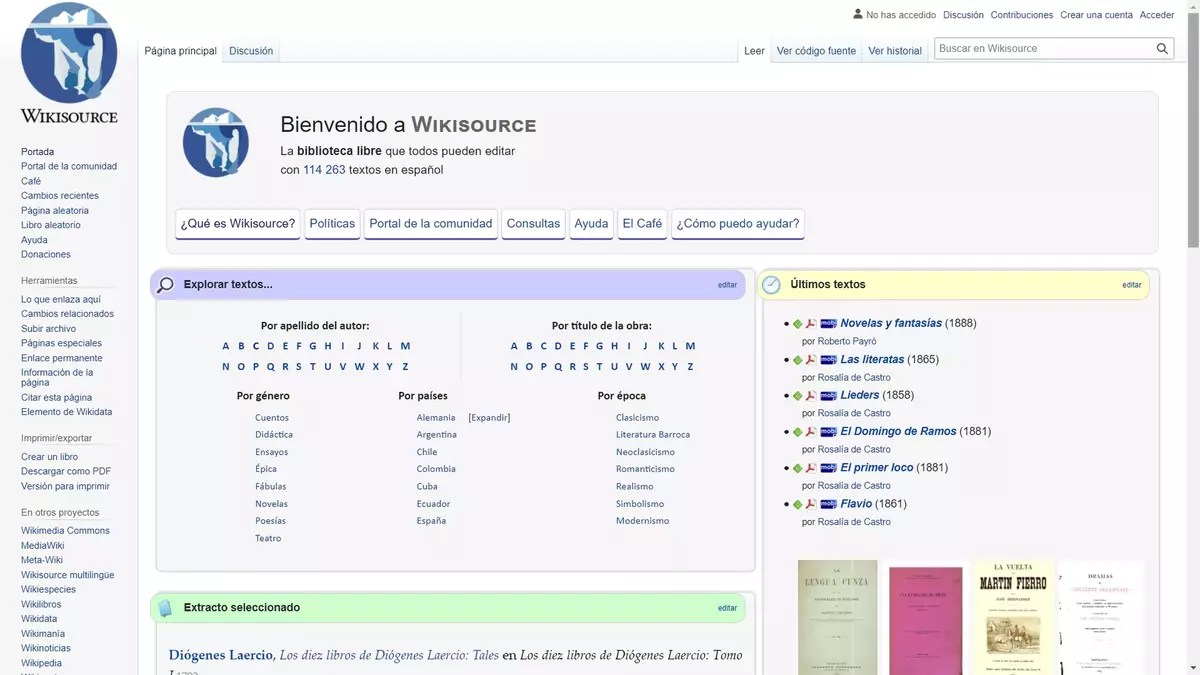Open the 'Diógenes Laercio' author link
Screen dimensions: 1200x675
220,656
